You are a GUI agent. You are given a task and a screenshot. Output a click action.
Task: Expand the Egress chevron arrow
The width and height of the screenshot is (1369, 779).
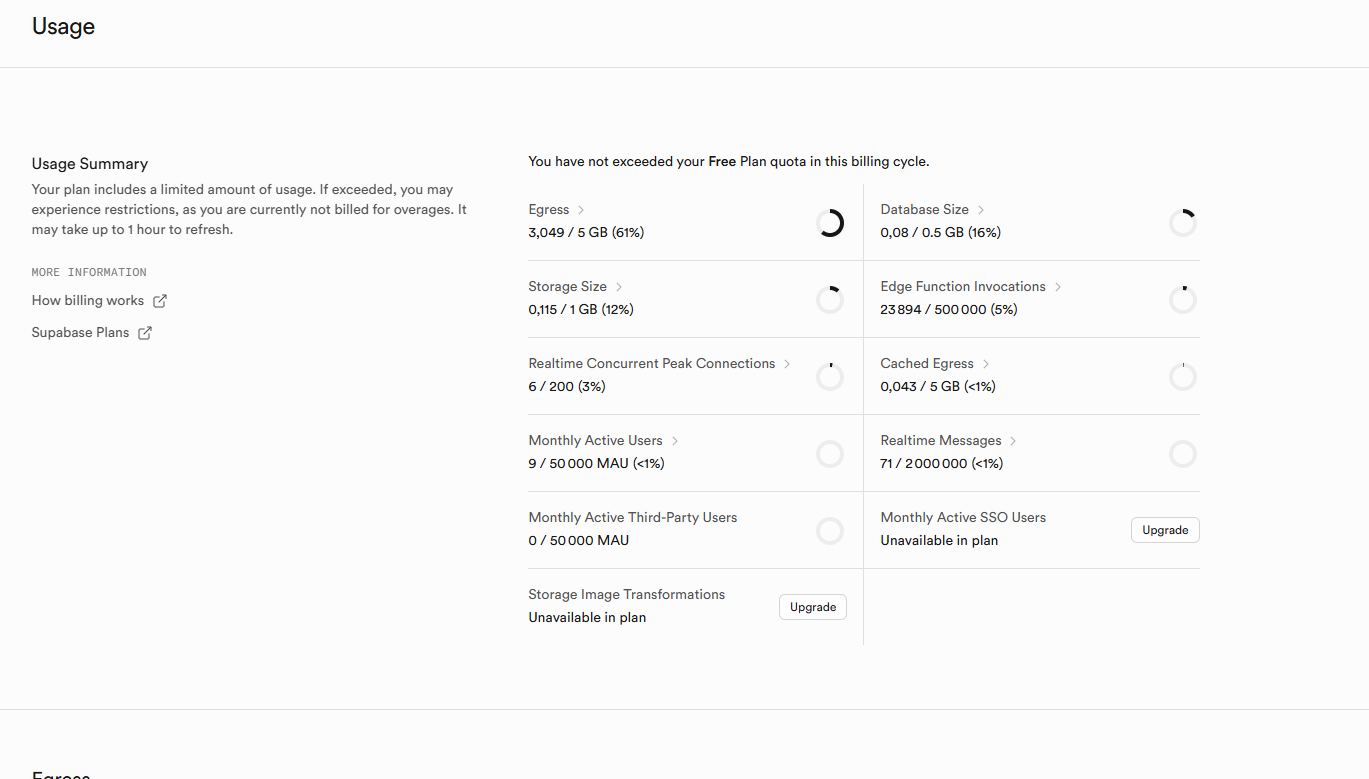[x=581, y=210]
